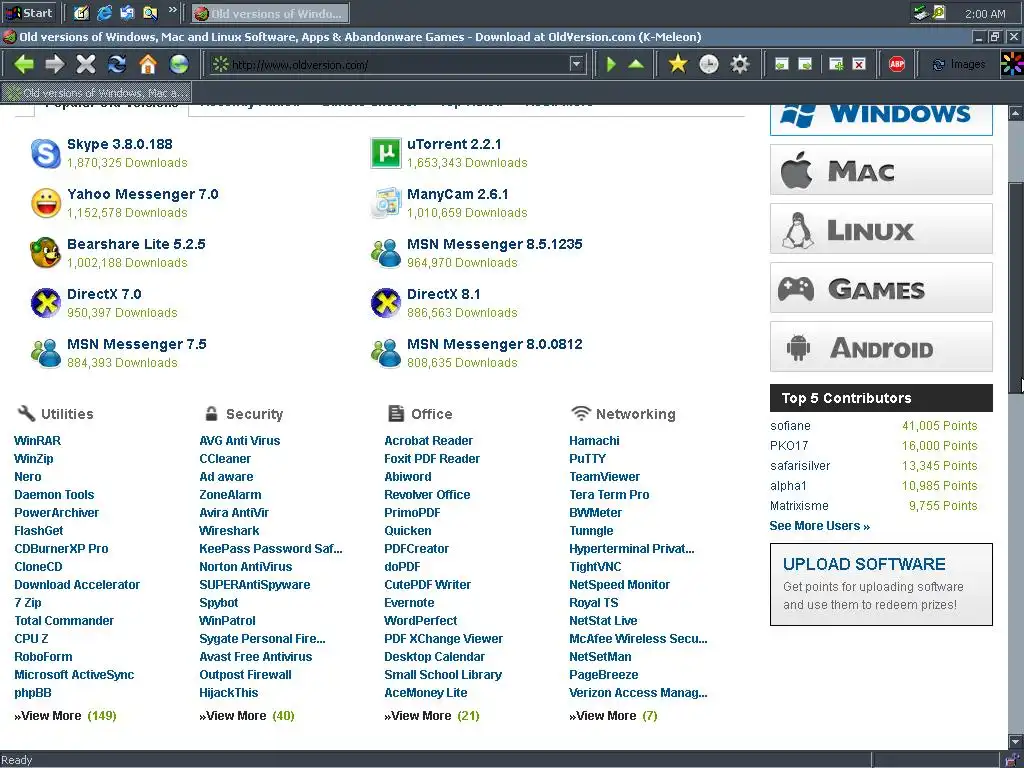Open the Games category banner
Viewport: 1024px width, 768px height.
[881, 287]
